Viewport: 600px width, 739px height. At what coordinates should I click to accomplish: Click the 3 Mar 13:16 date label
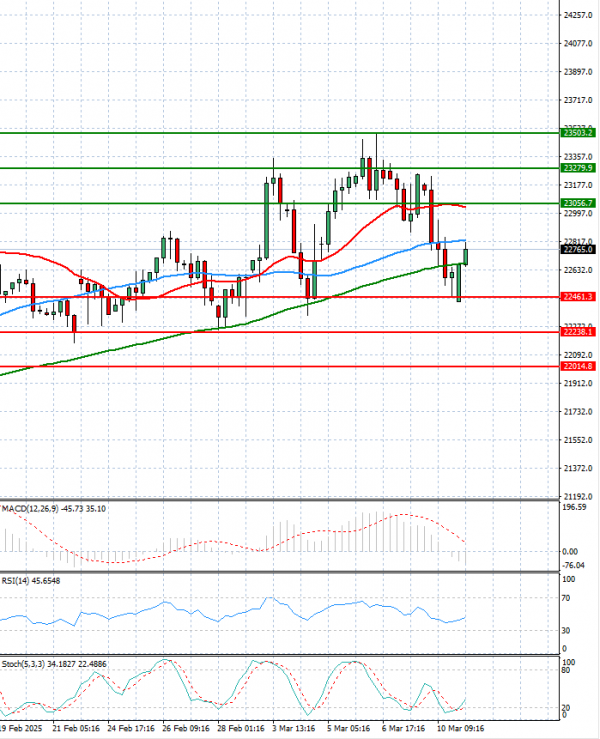point(294,728)
